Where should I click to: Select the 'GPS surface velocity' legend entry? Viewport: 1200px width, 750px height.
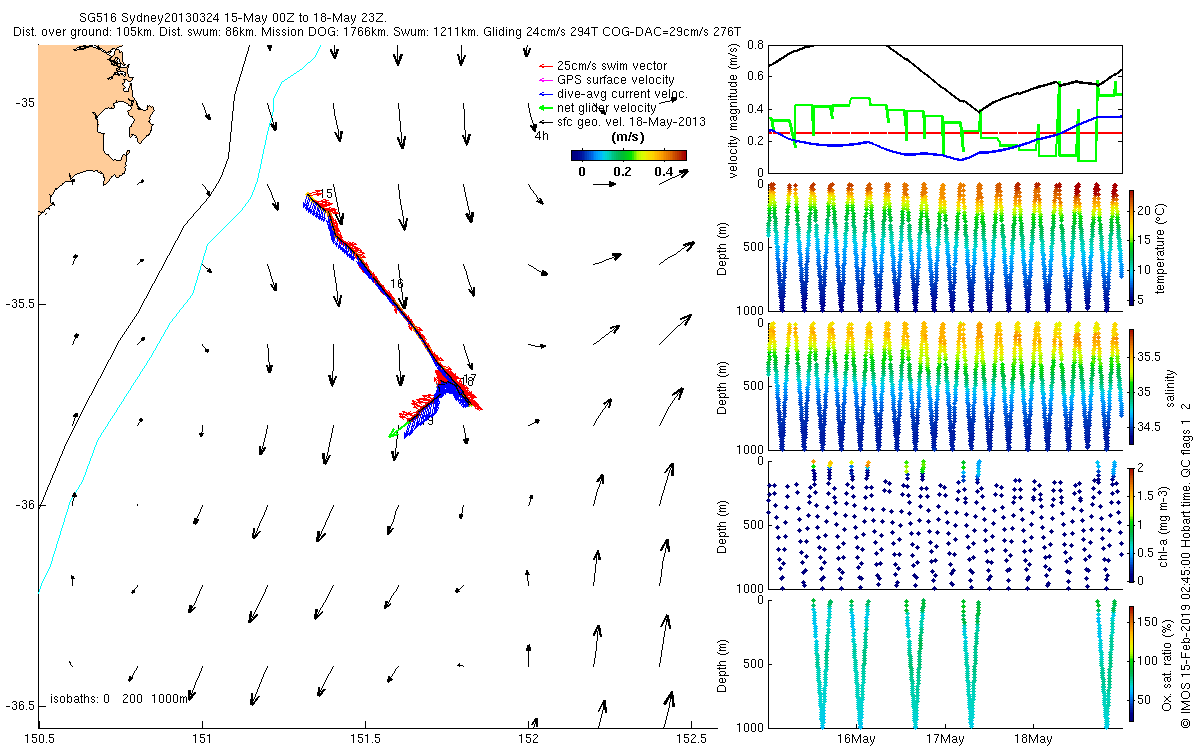[615, 79]
